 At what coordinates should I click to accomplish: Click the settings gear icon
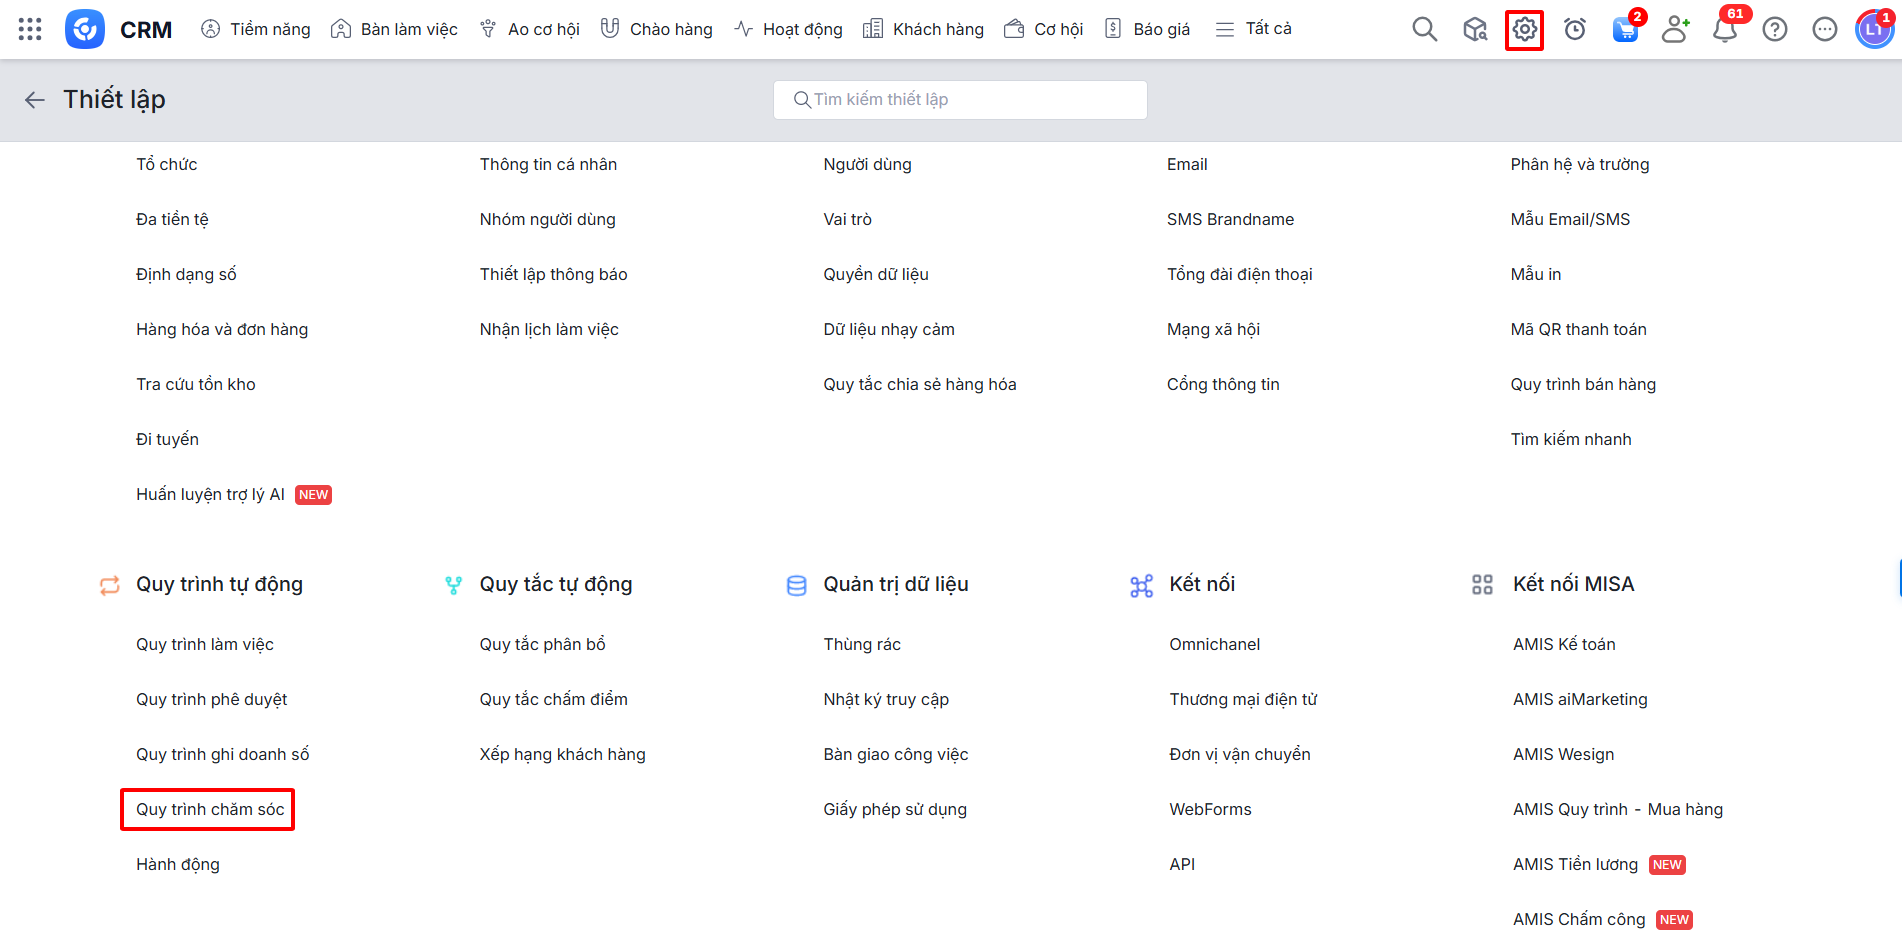[x=1524, y=30]
